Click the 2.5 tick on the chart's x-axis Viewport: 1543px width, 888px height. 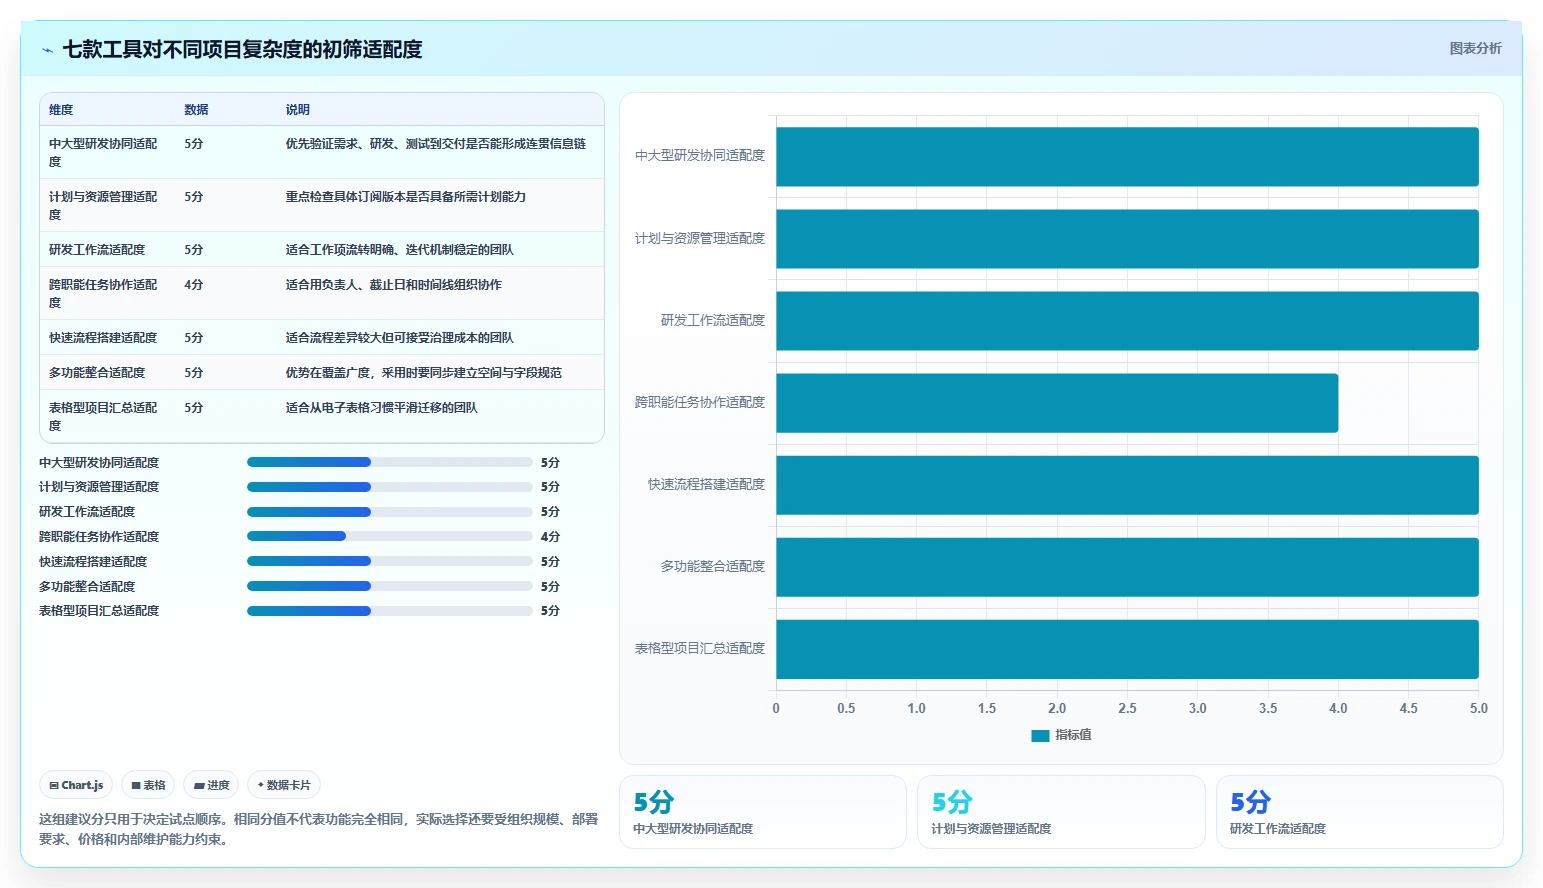(x=1127, y=708)
